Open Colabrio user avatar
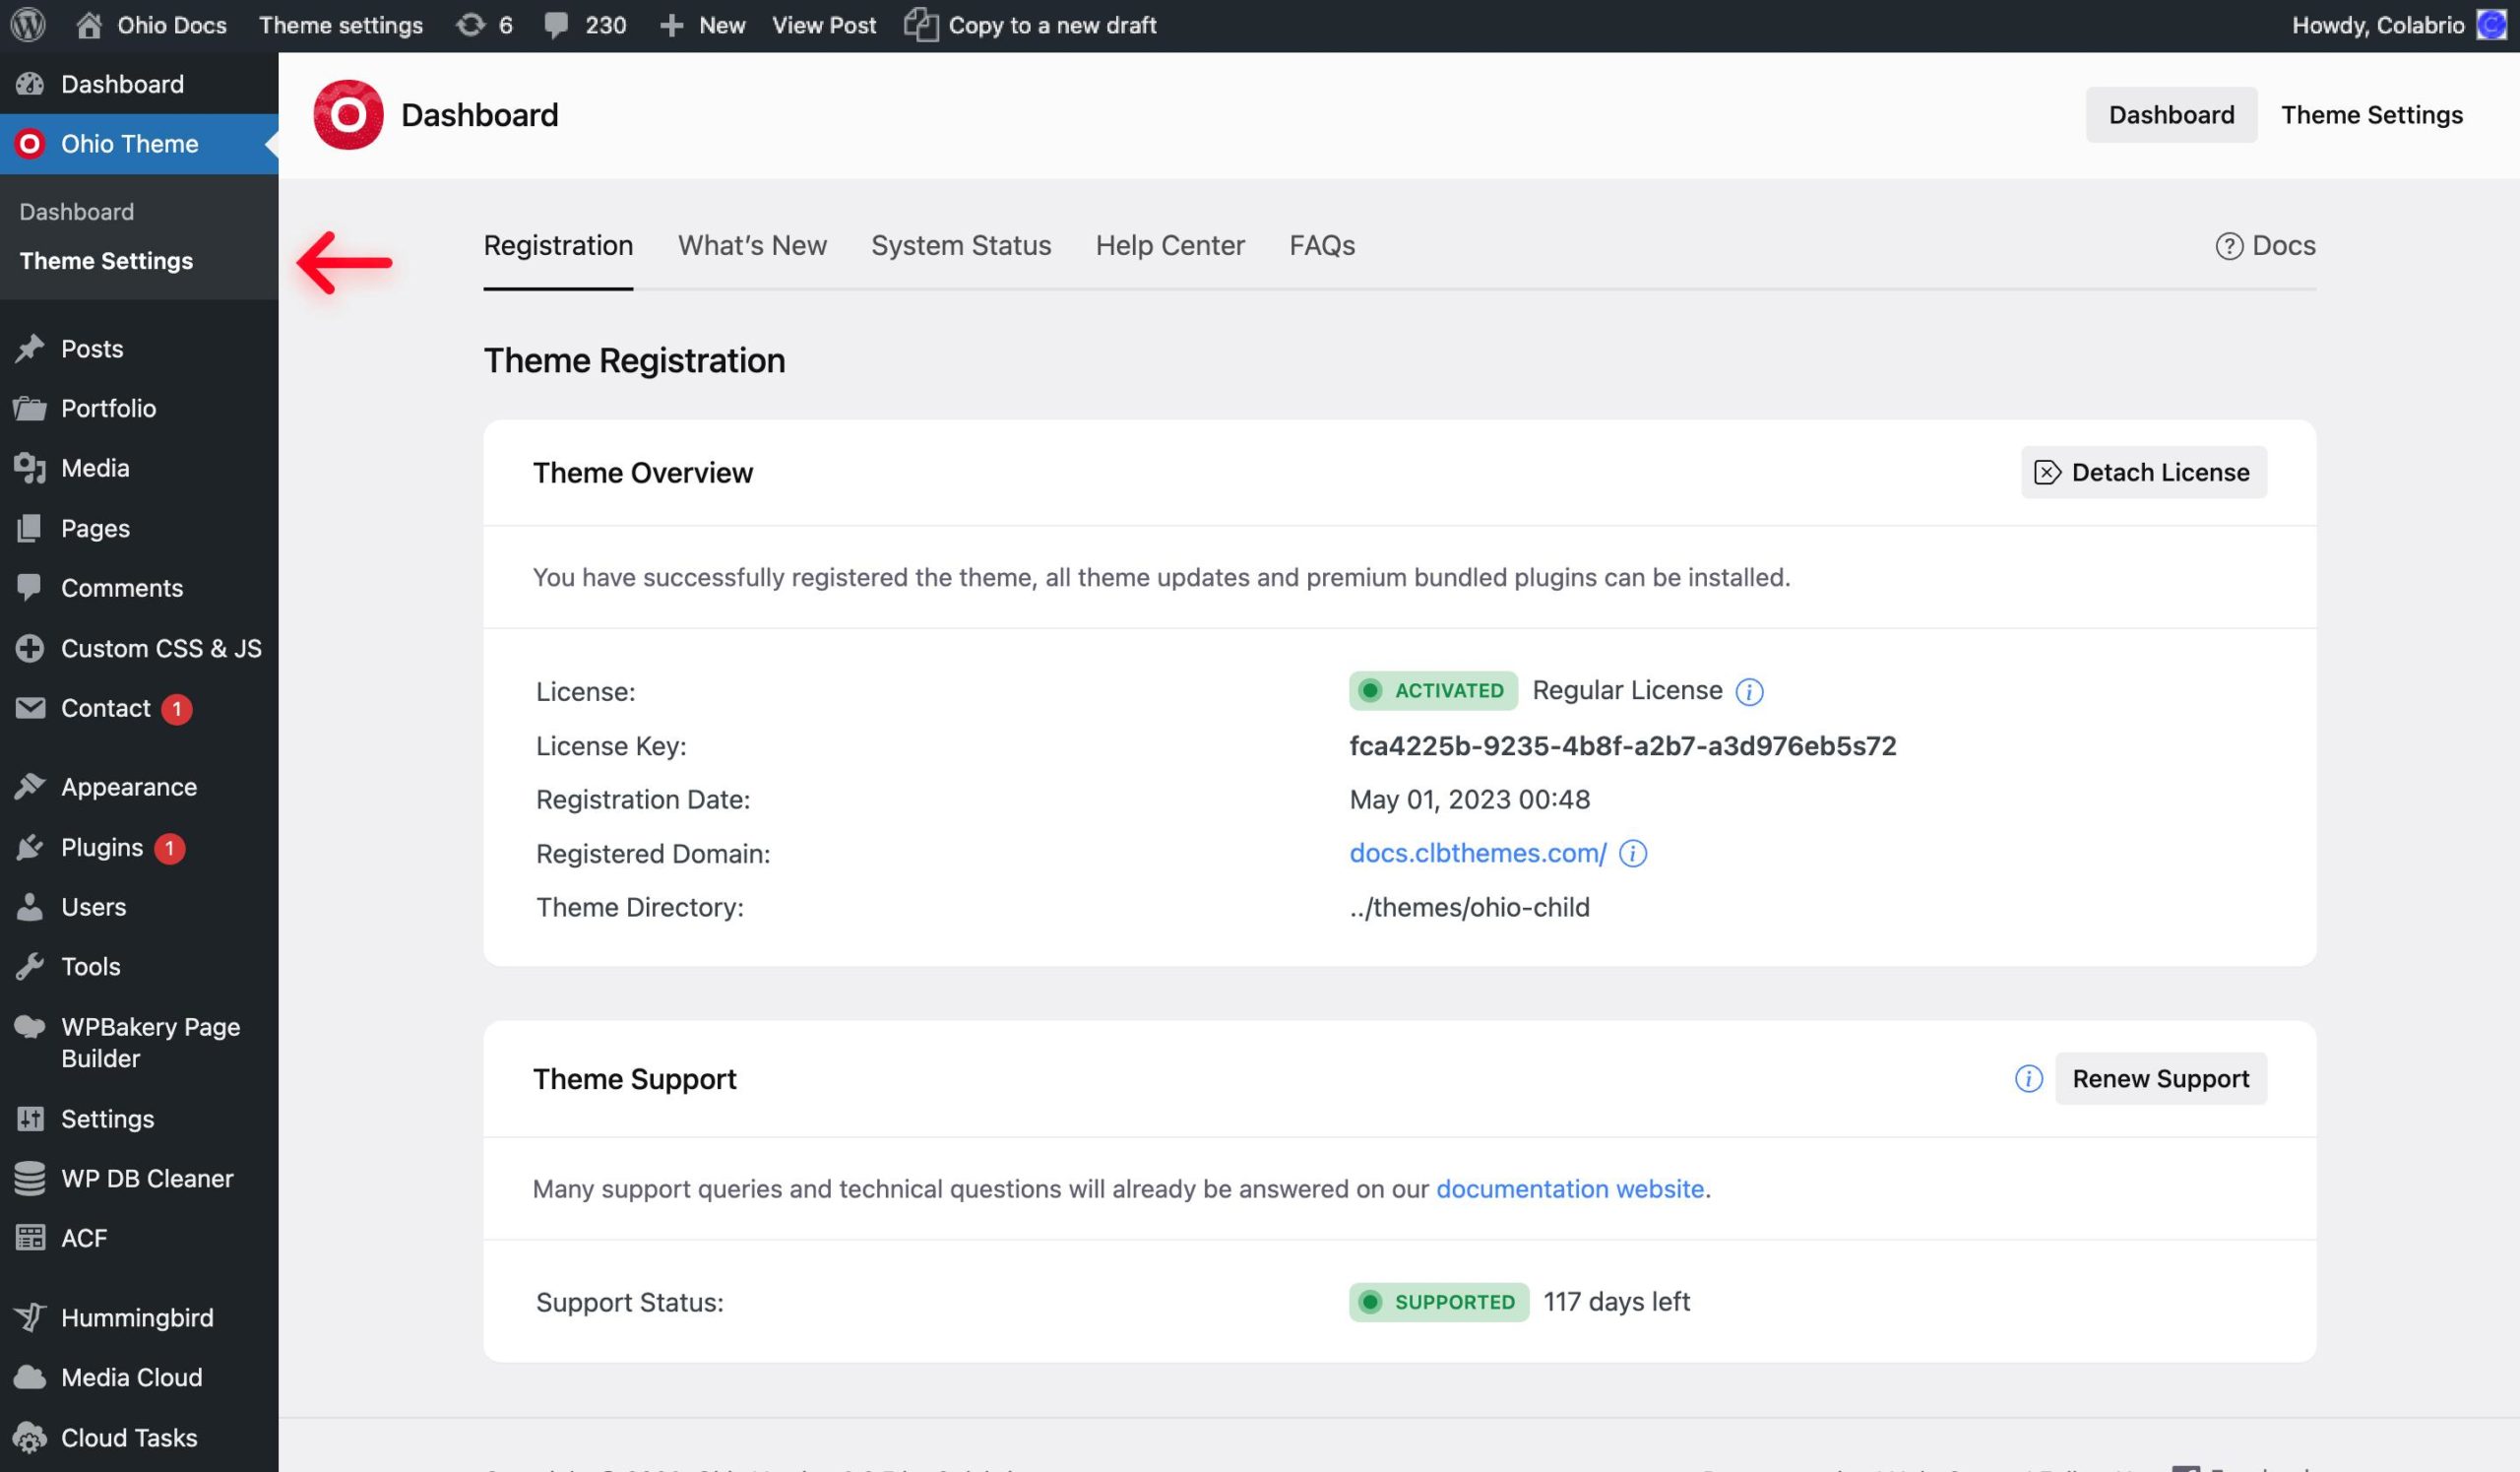The height and width of the screenshot is (1472, 2520). click(2490, 25)
